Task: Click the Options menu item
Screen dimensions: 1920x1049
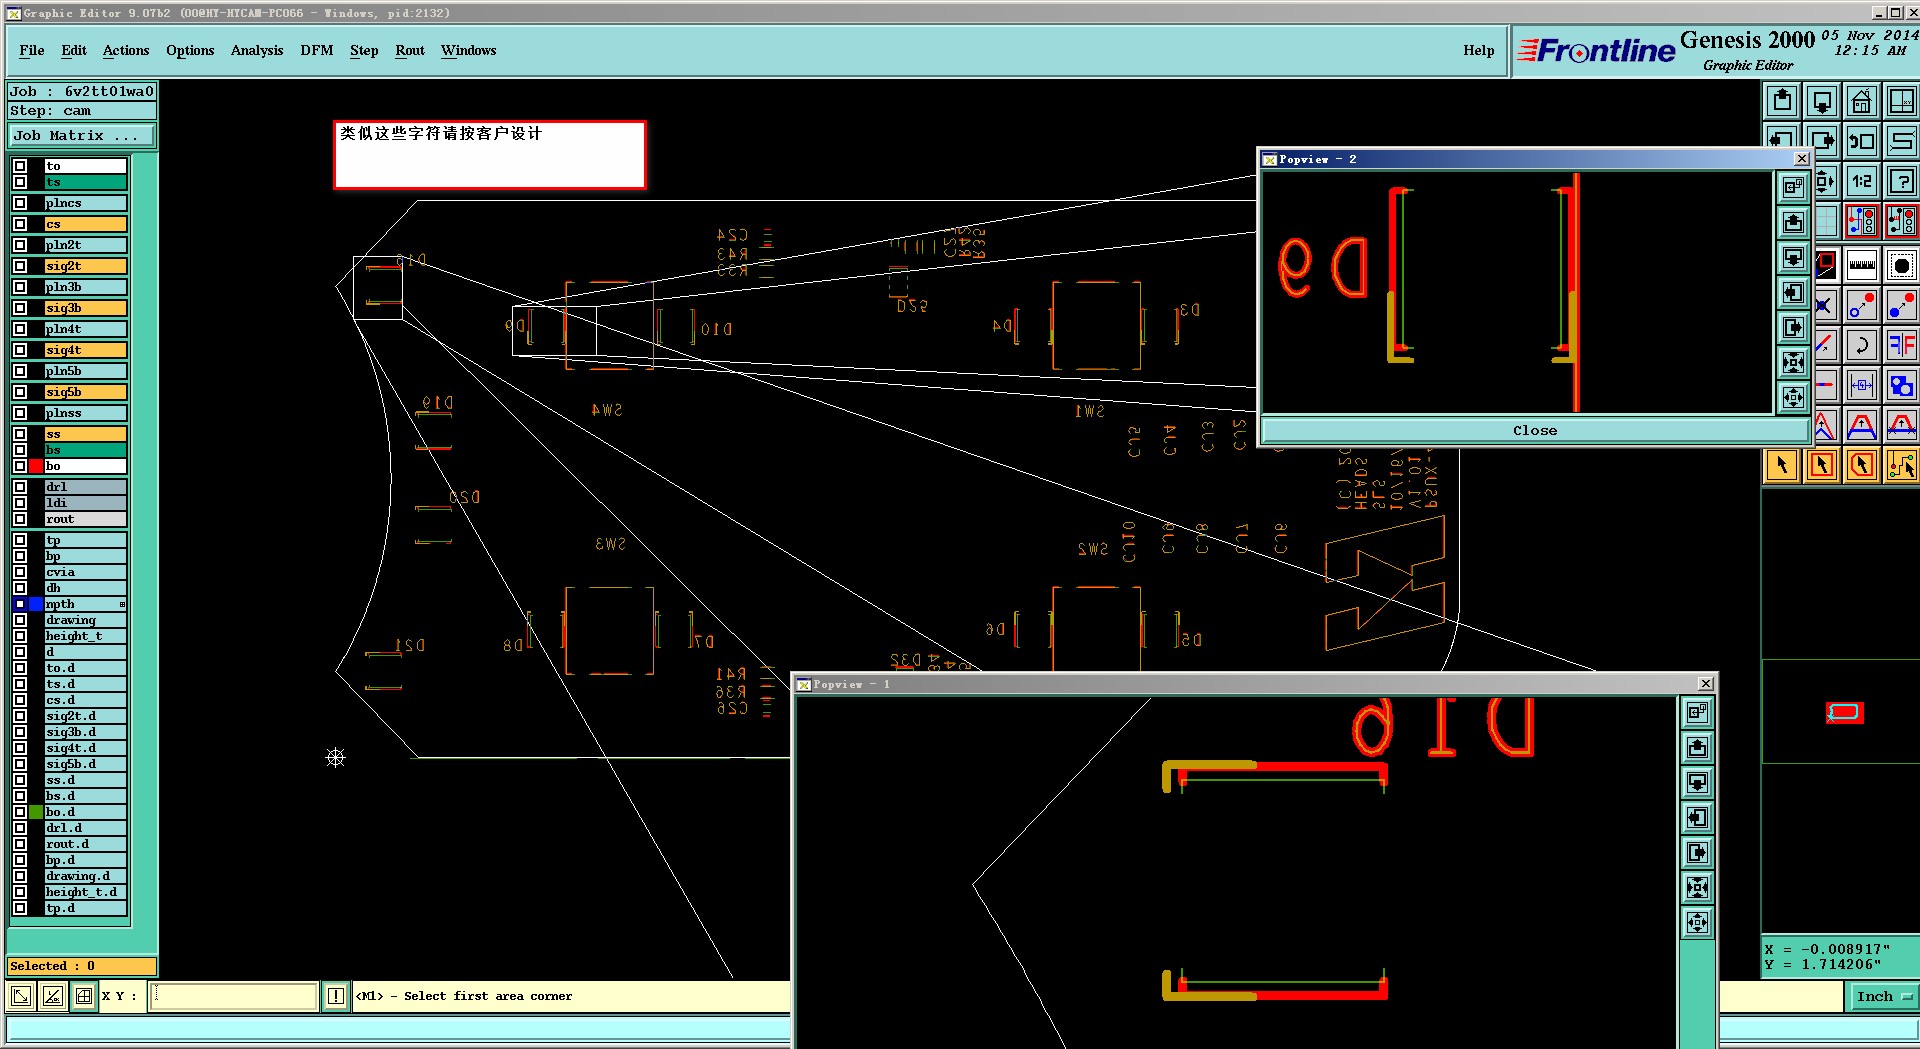Action: pos(190,50)
